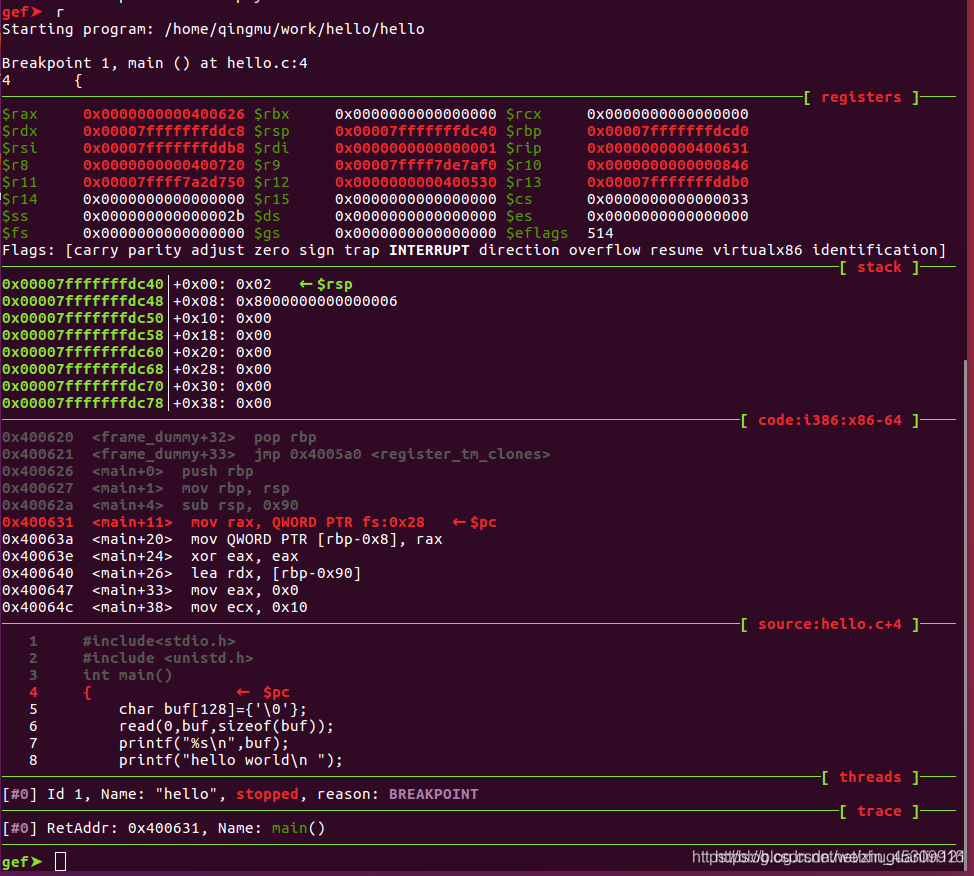The image size is (974, 876).
Task: Select stack address 0x00007fffffffdc40
Action: pos(83,285)
